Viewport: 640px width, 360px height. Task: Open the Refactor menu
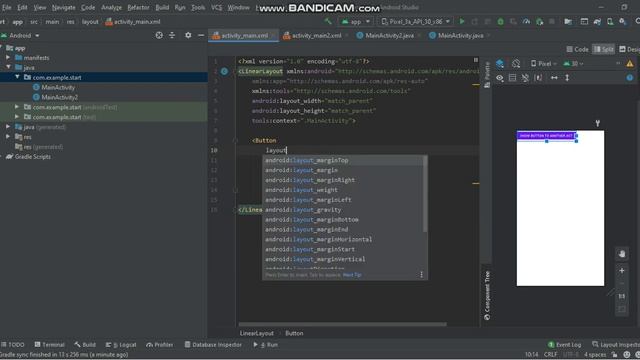click(138, 7)
